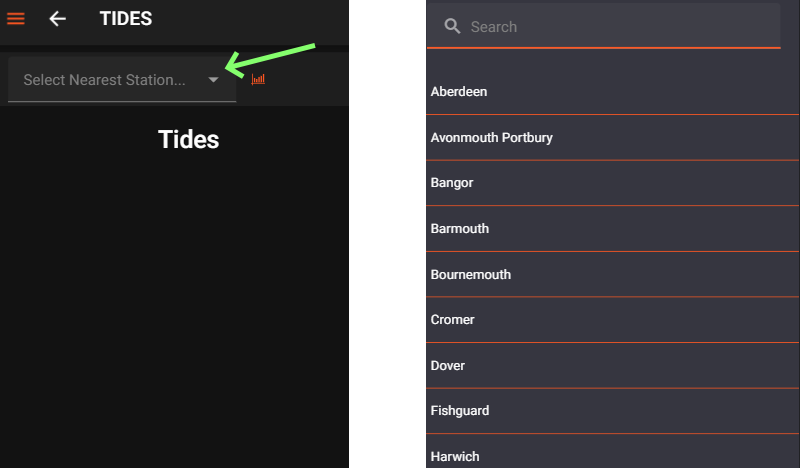This screenshot has width=800, height=468.
Task: Expand the Select Nearest Station dropdown arrow
Action: click(x=213, y=80)
